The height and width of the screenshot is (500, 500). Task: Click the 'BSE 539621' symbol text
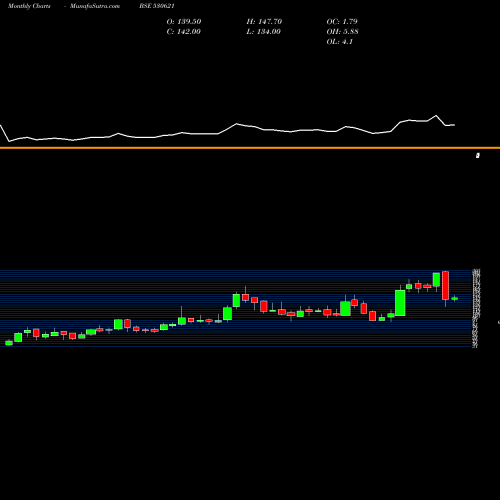pyautogui.click(x=157, y=6)
